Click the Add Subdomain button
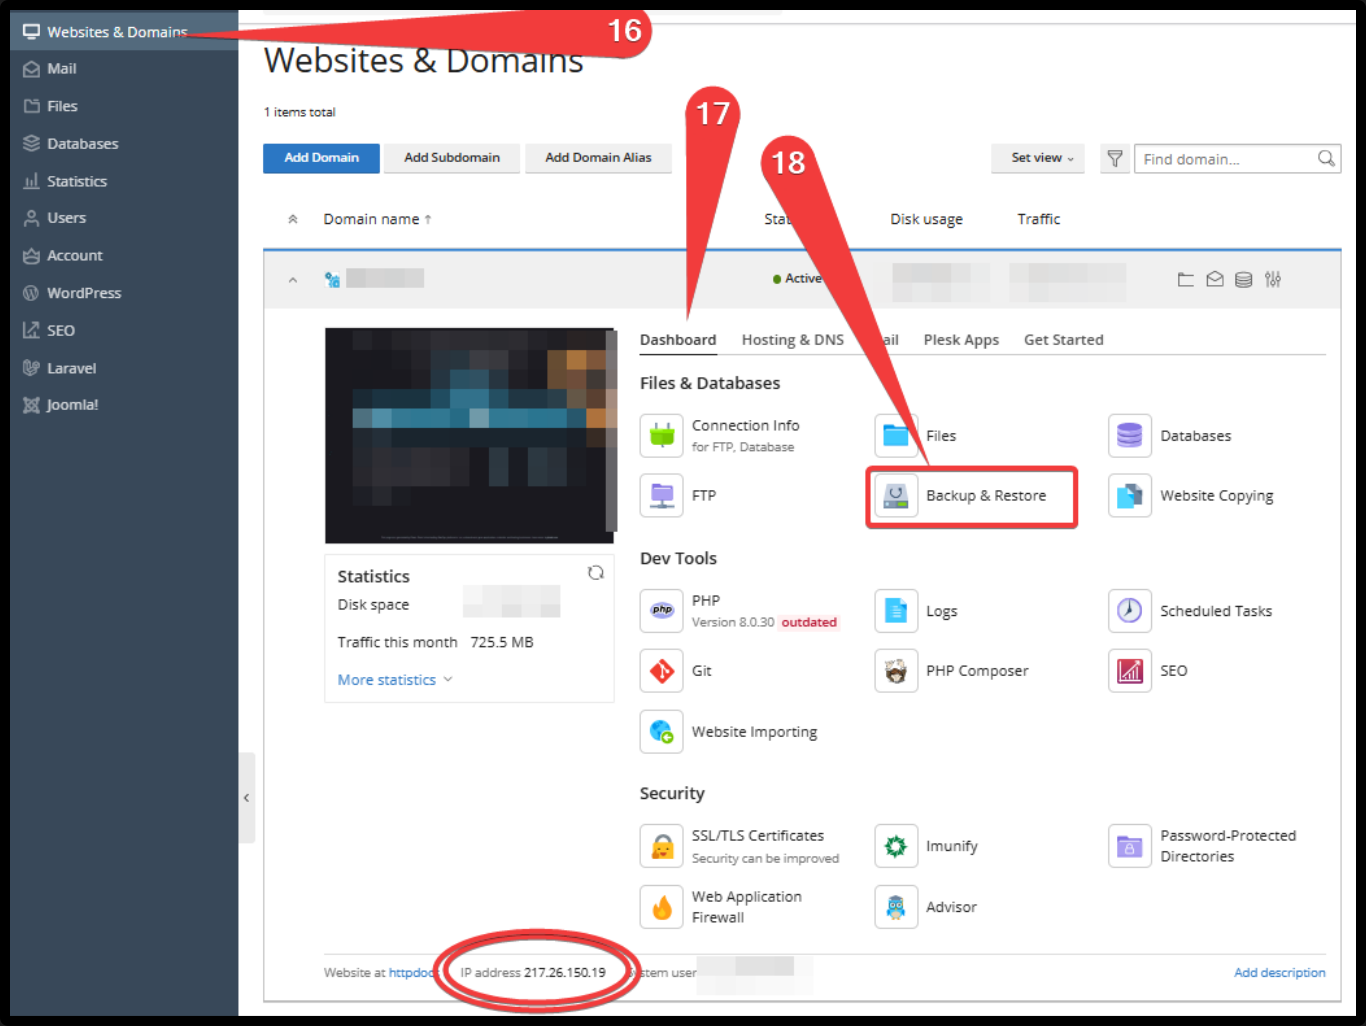 tap(452, 158)
